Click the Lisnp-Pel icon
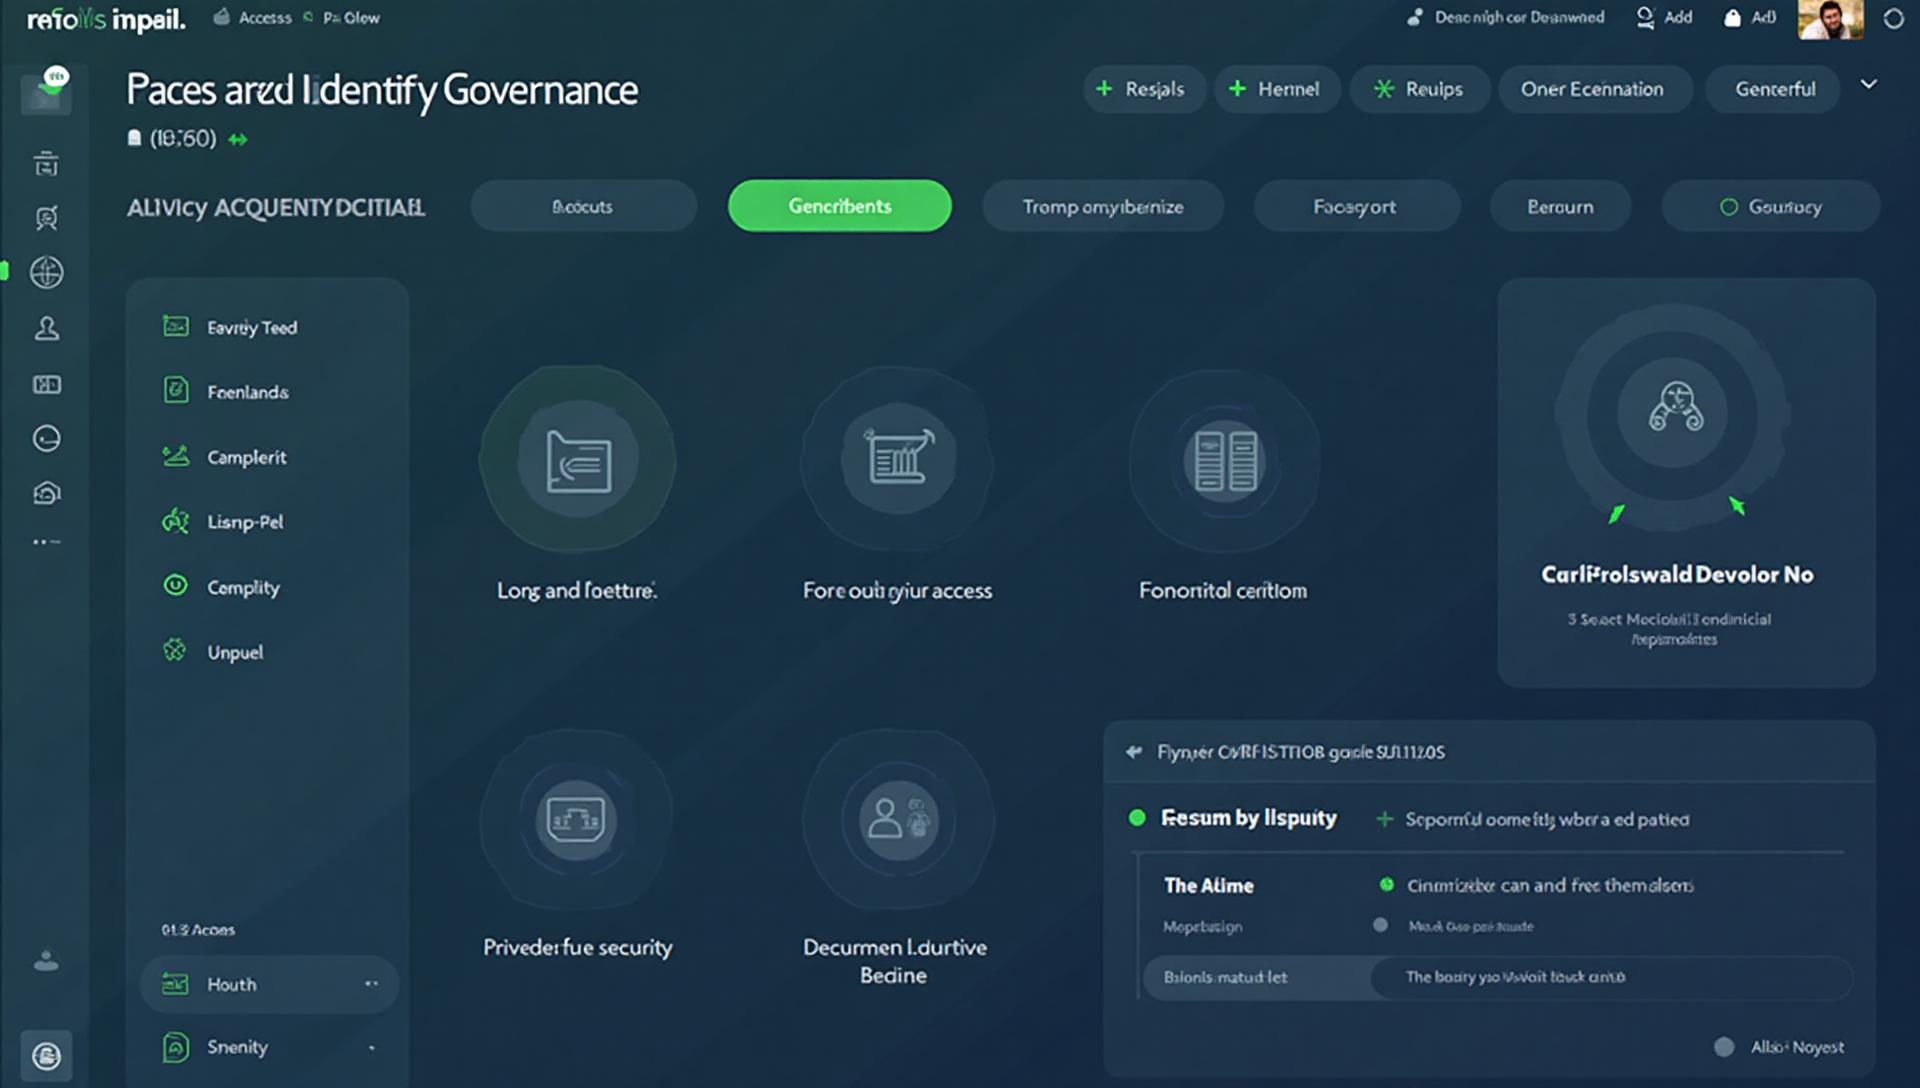 point(176,521)
